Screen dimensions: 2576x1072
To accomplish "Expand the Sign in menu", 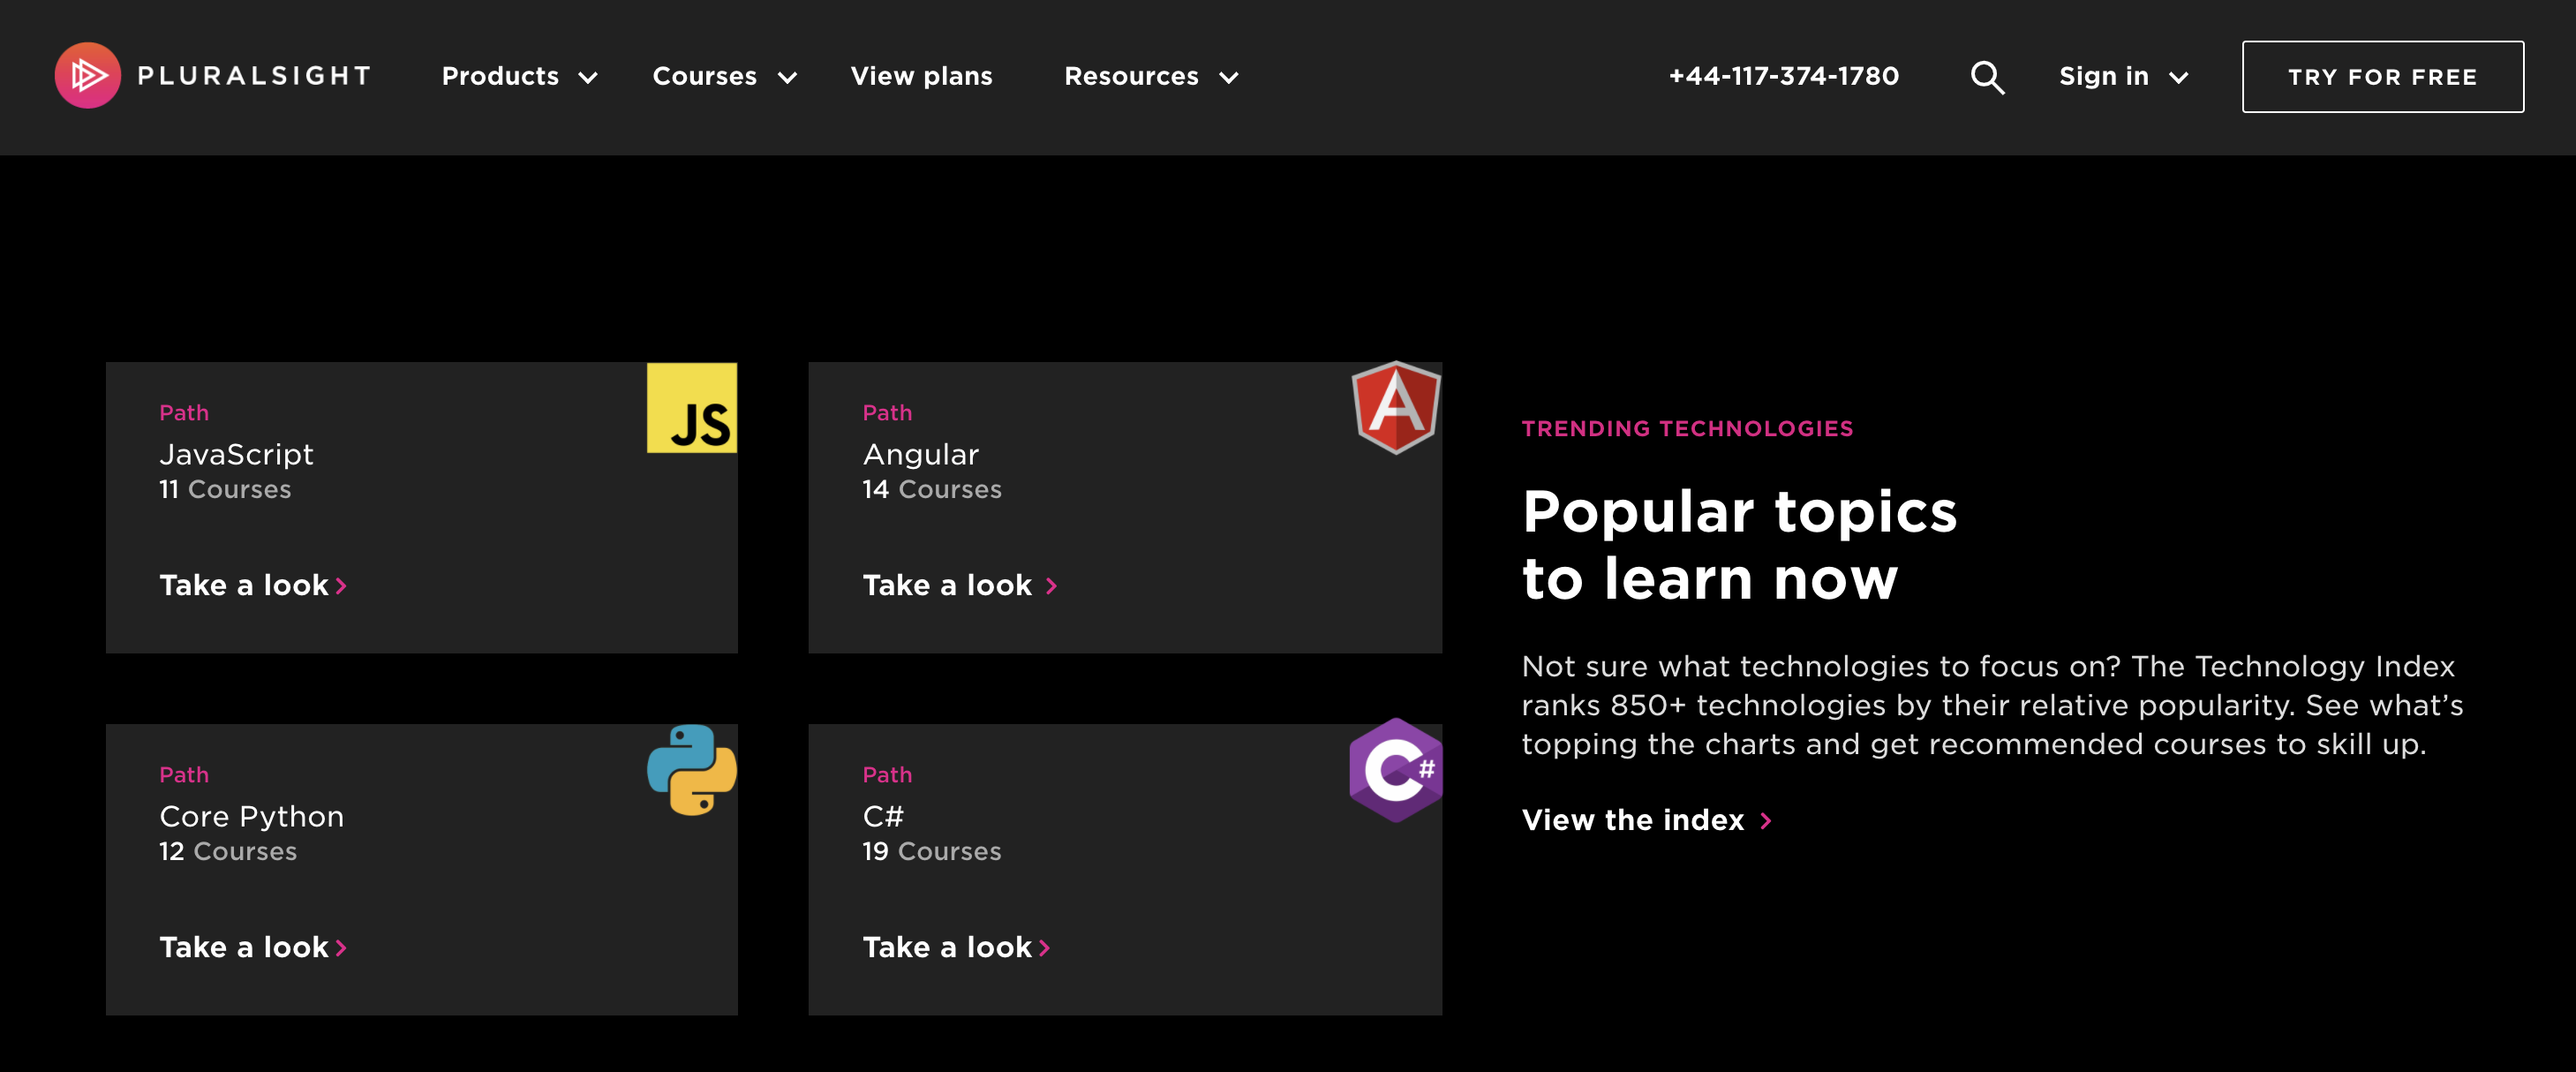I will (x=2122, y=76).
